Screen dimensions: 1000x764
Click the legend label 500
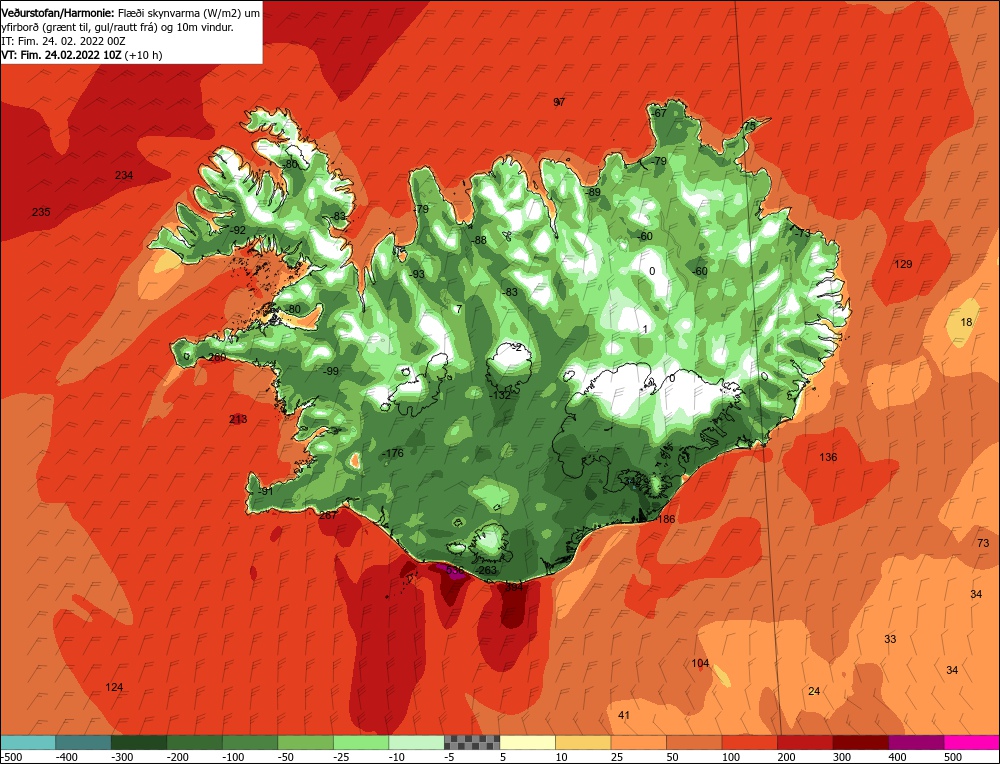click(x=954, y=757)
